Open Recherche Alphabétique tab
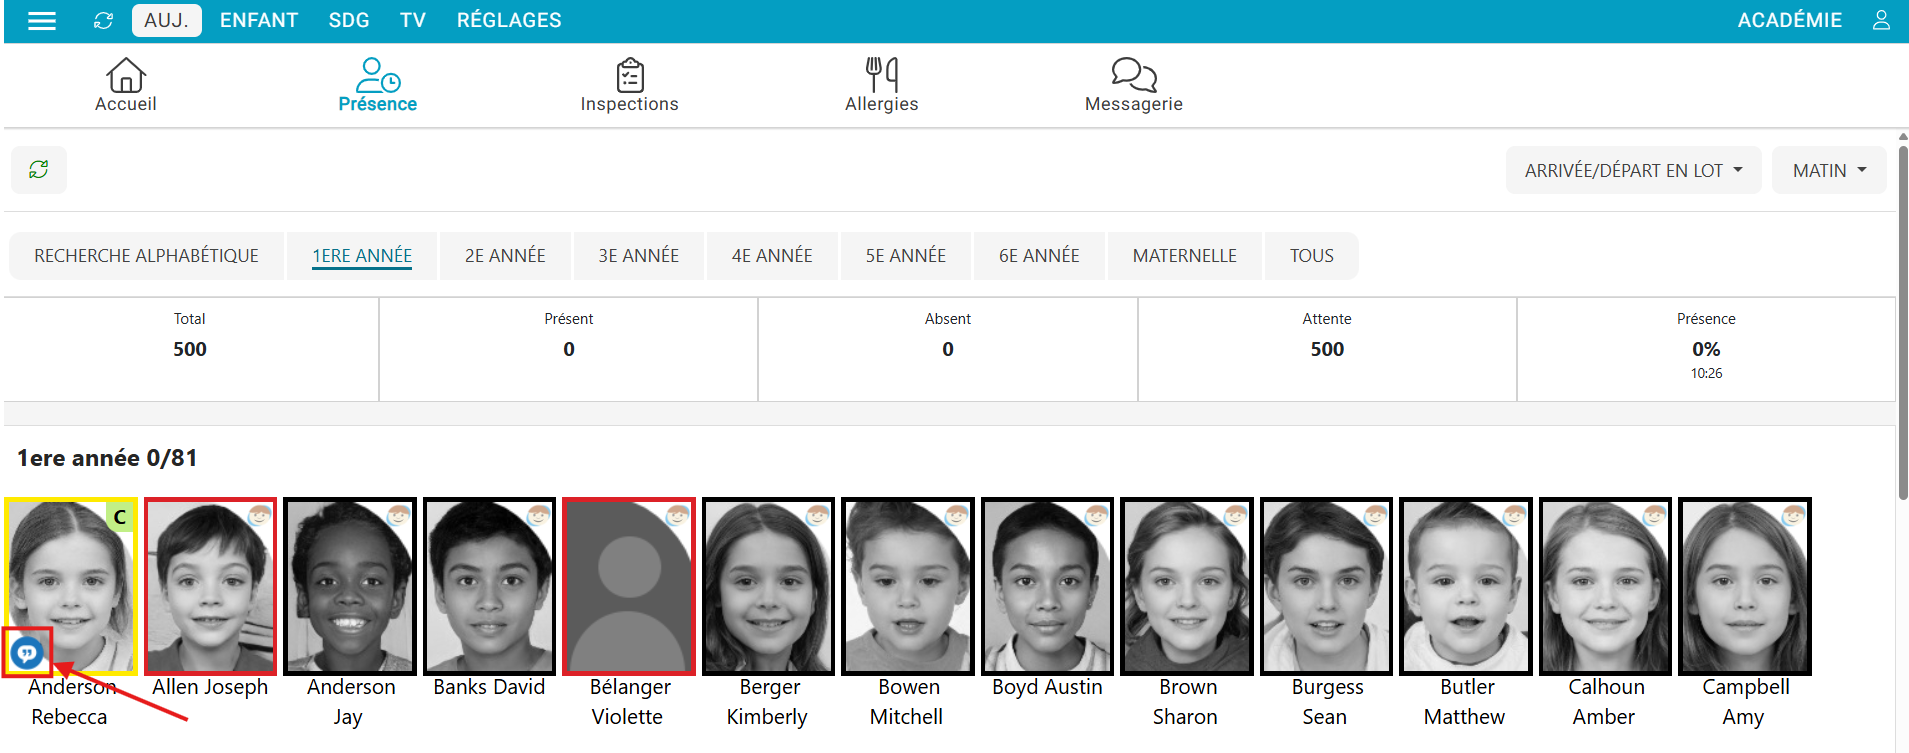Image resolution: width=1909 pixels, height=753 pixels. (146, 256)
